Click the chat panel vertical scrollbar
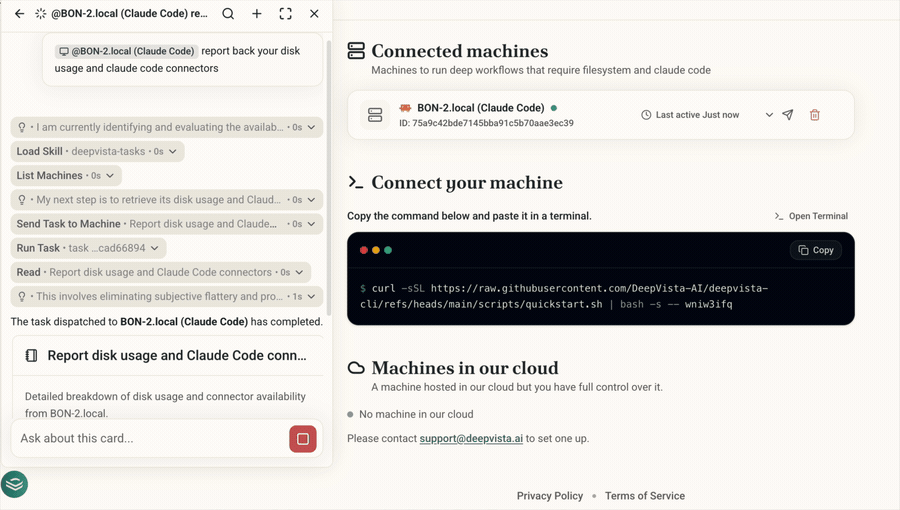This screenshot has width=900, height=510. [329, 178]
